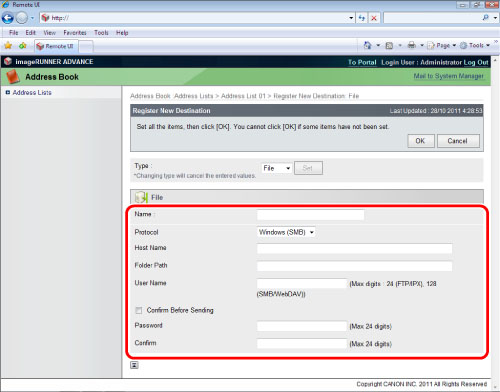Screen dimensions: 500x392
Task: Click Address List 01 breadcrumb
Action: coord(243,96)
